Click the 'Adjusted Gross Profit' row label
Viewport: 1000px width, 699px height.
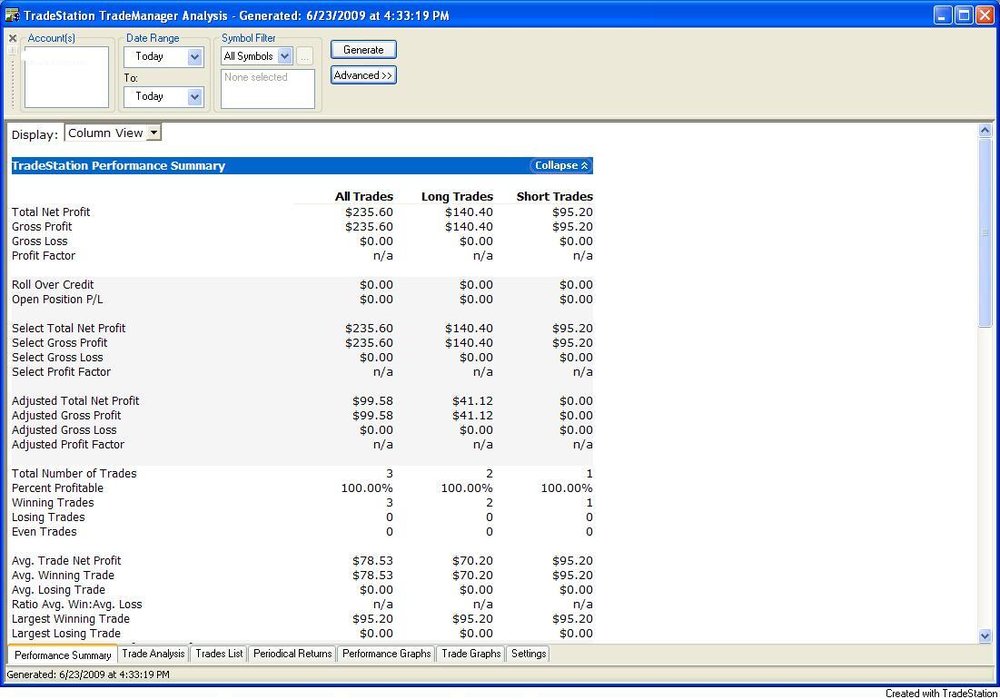[66, 416]
